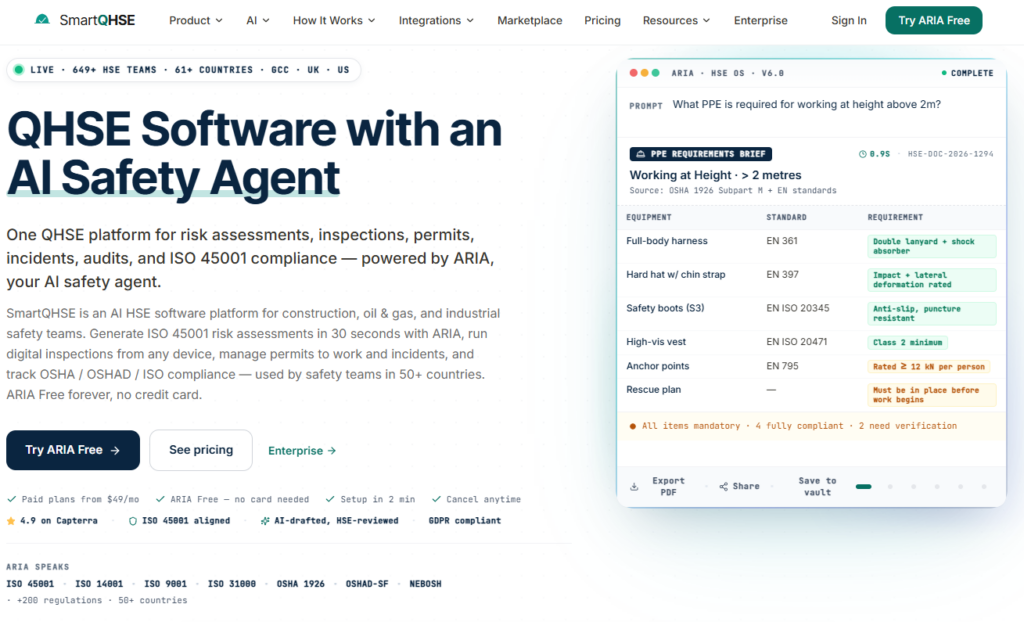The height and width of the screenshot is (622, 1024).
Task: Expand the Resources dropdown menu
Action: pyautogui.click(x=676, y=20)
